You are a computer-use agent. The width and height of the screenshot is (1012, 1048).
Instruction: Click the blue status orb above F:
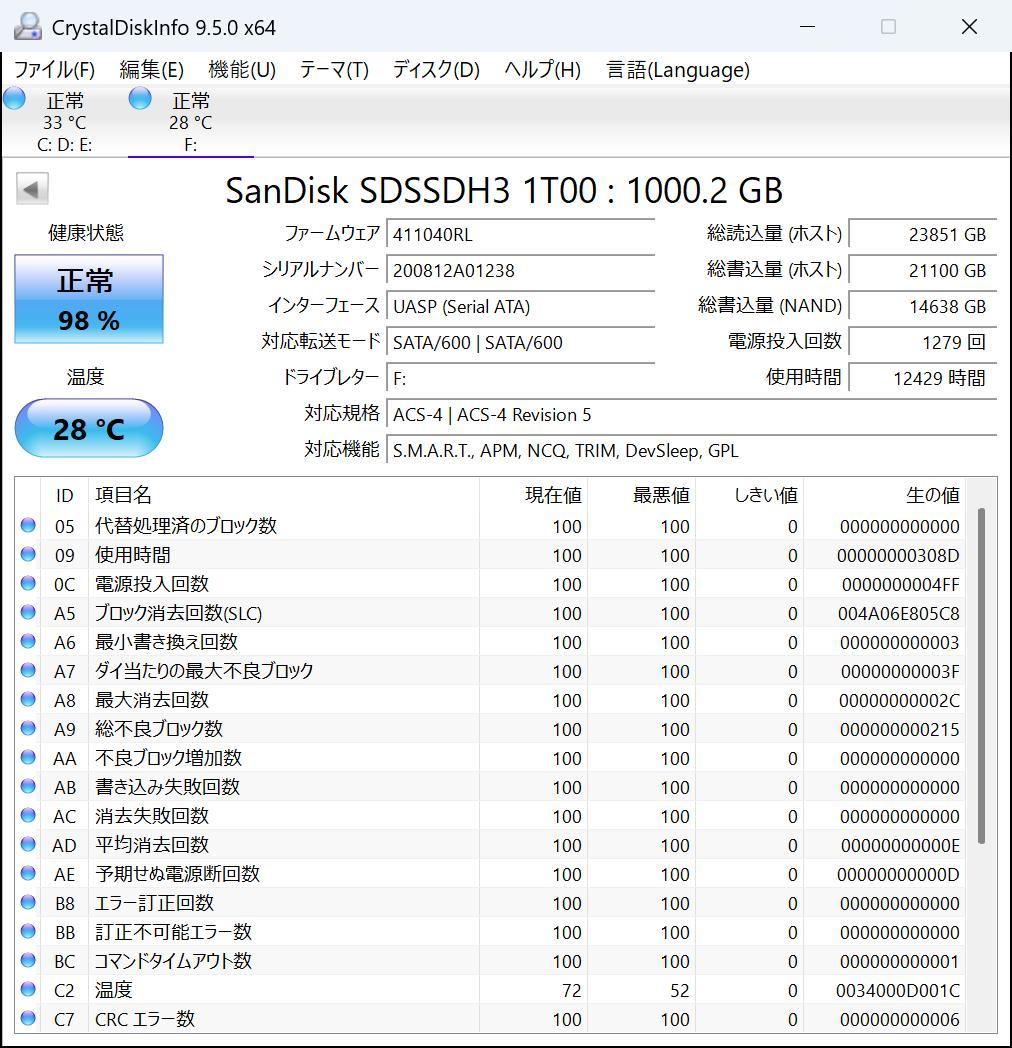[140, 98]
